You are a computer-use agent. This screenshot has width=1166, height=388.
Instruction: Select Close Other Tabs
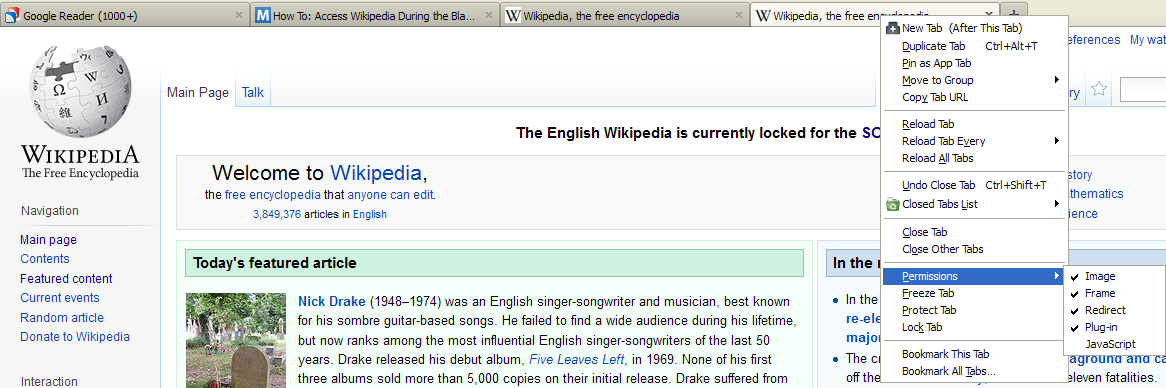point(974,249)
